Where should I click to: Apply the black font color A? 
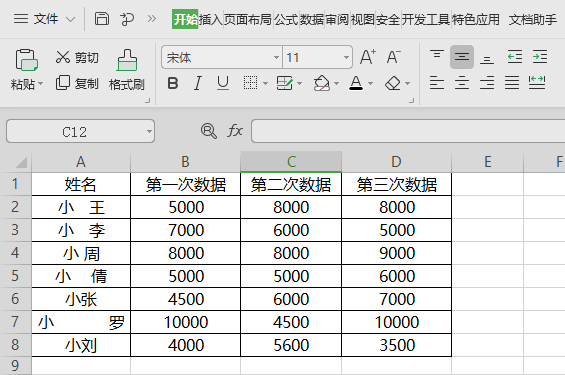click(356, 83)
